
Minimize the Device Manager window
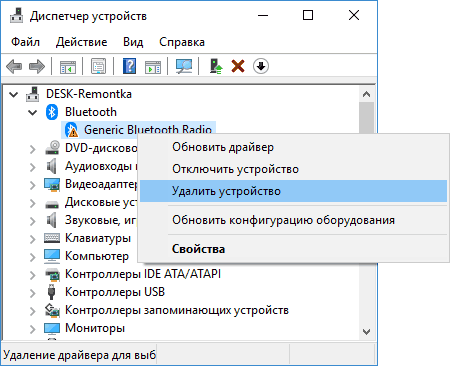tap(263, 15)
